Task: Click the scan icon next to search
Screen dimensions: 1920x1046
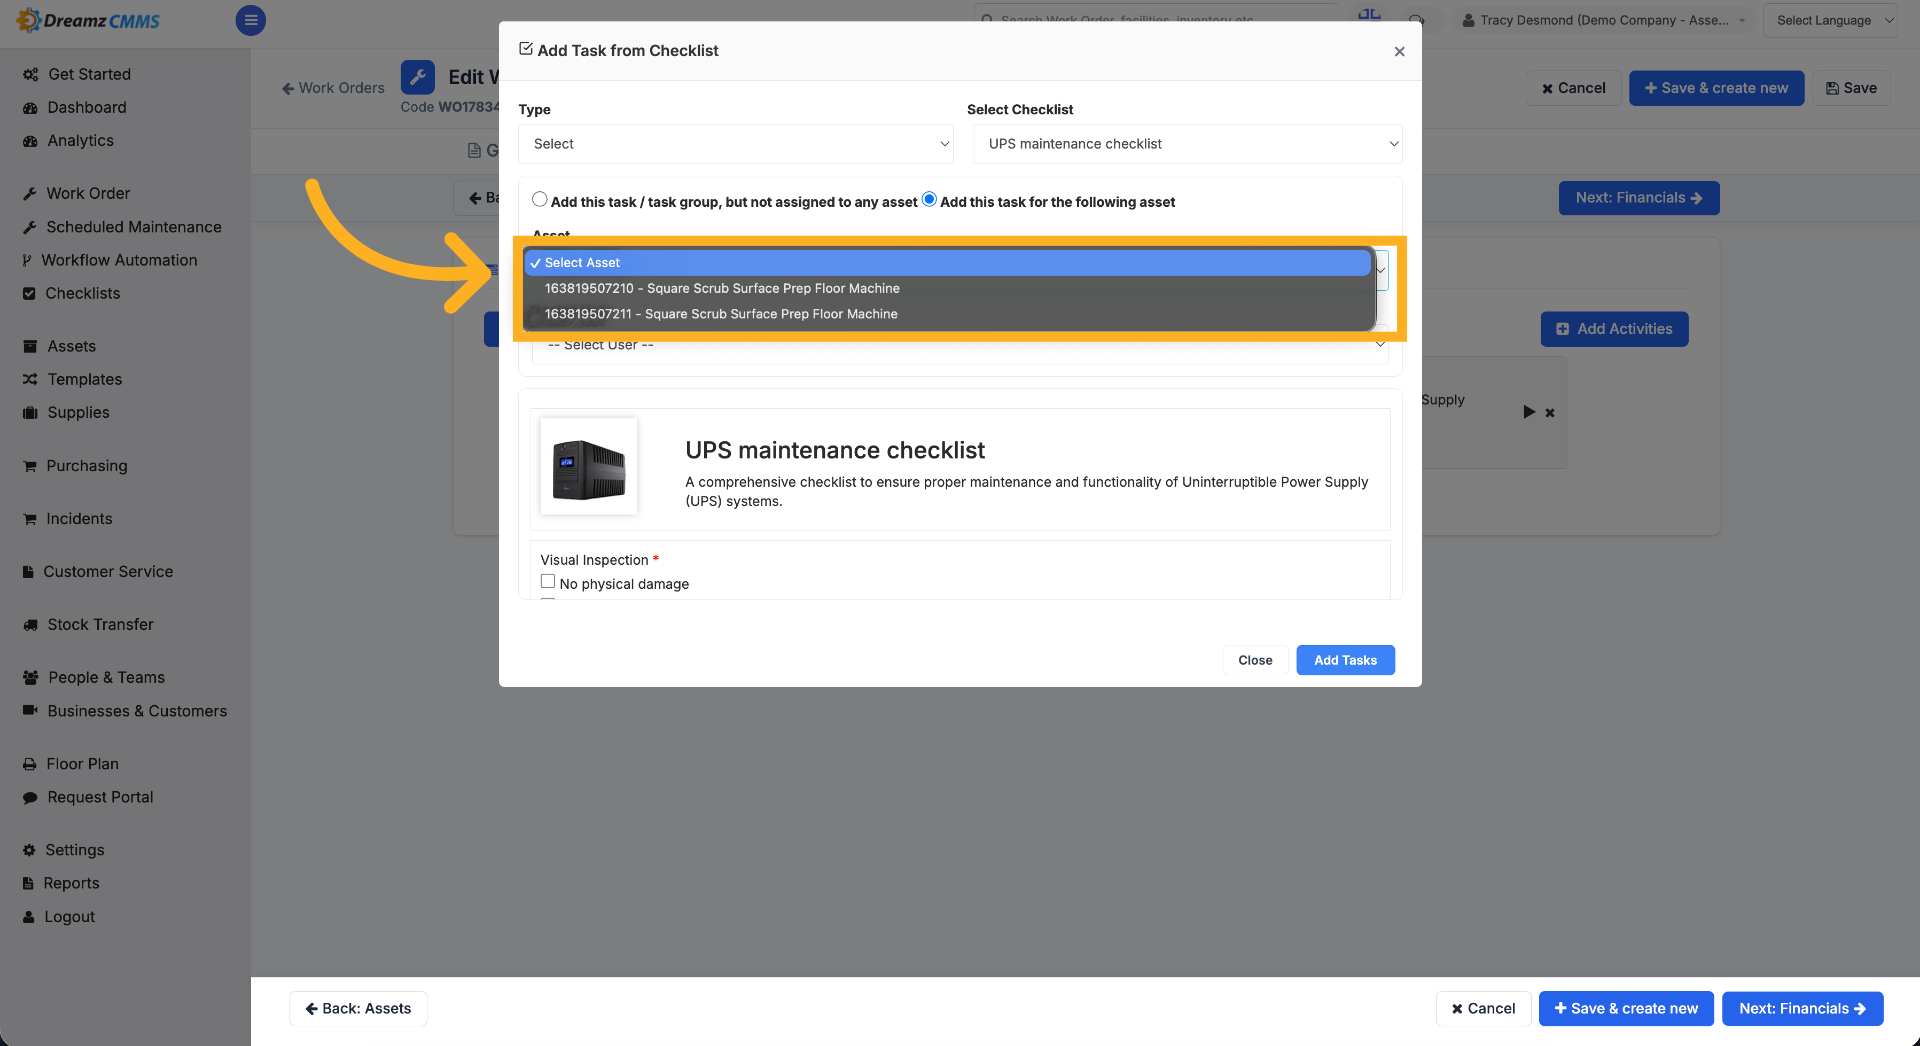Action: [1369, 17]
